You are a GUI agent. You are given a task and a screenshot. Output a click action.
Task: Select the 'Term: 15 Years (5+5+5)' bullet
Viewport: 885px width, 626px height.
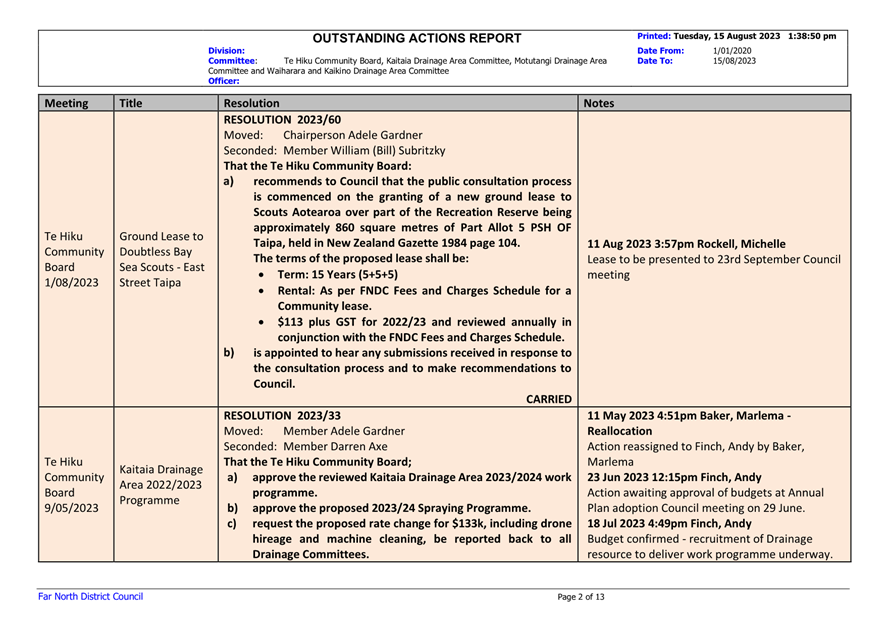click(338, 274)
